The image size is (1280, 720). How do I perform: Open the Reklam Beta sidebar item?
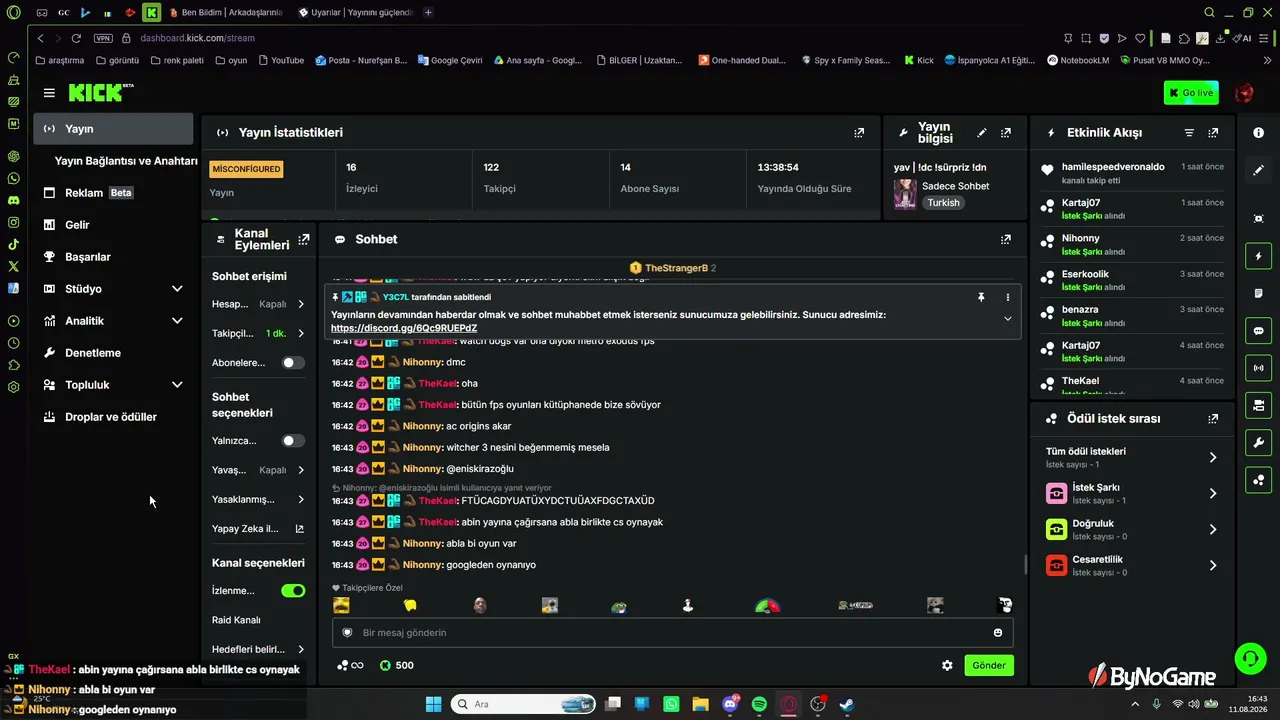[x=113, y=193]
